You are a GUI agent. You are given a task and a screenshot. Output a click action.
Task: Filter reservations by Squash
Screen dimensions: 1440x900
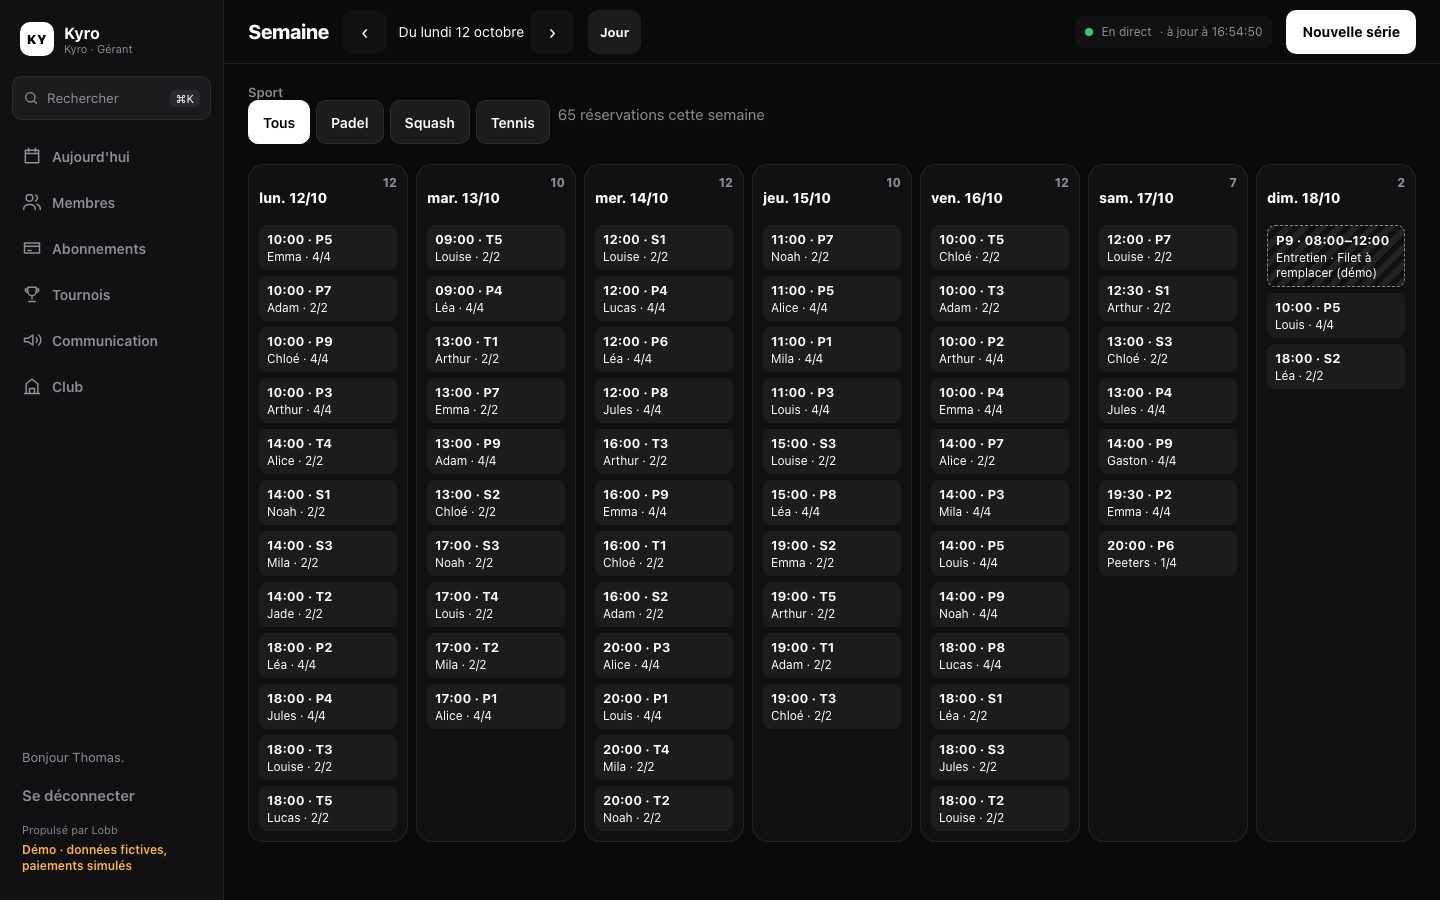click(x=430, y=122)
